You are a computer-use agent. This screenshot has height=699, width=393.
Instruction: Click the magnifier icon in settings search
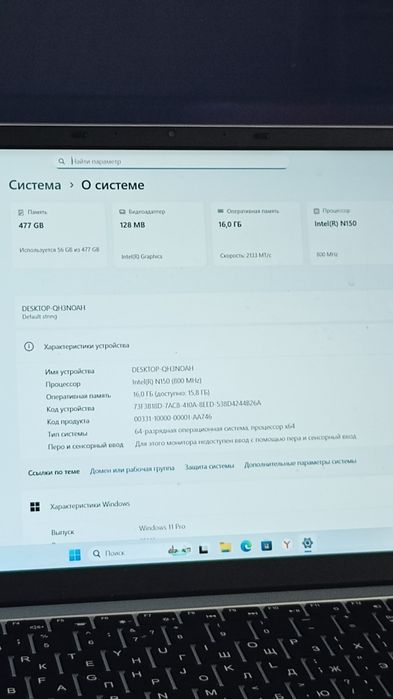61,161
